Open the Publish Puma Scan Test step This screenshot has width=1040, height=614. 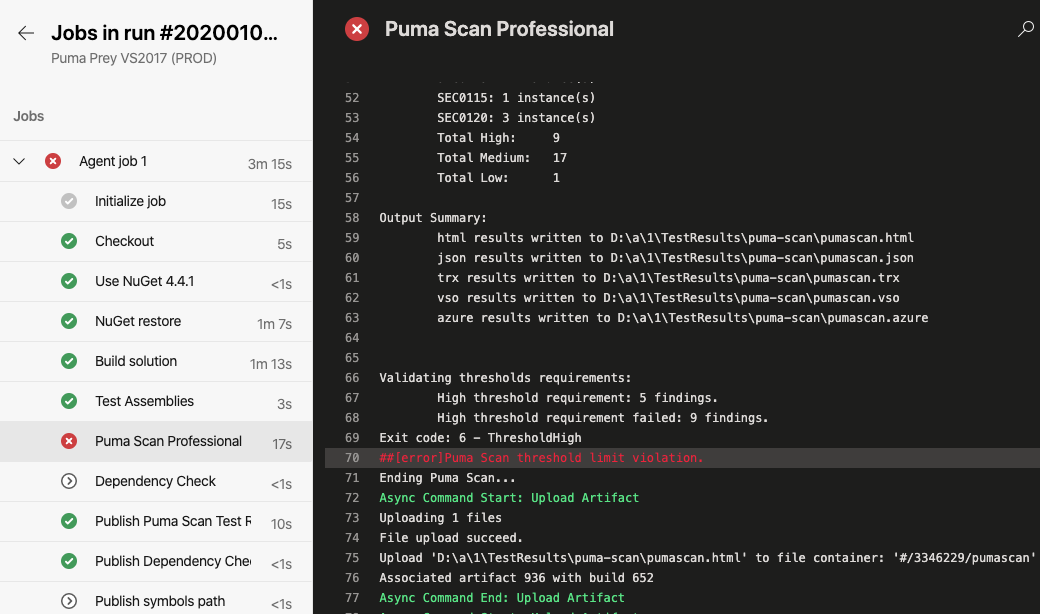click(172, 521)
